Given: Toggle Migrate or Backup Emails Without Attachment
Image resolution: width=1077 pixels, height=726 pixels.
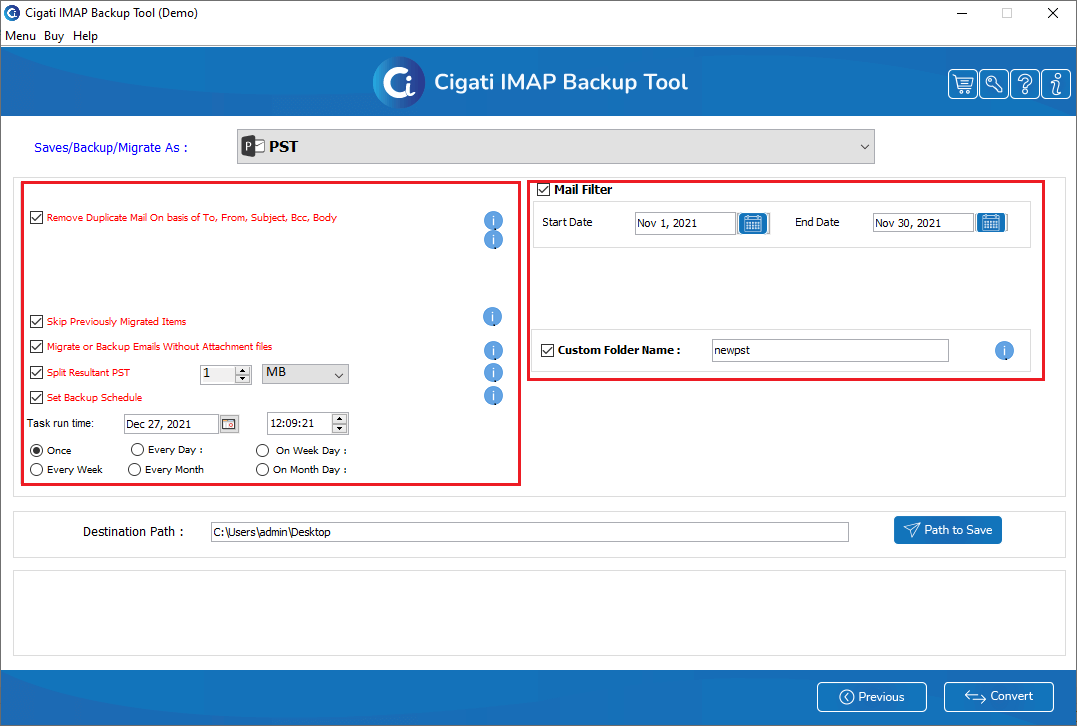Looking at the screenshot, I should (x=36, y=347).
